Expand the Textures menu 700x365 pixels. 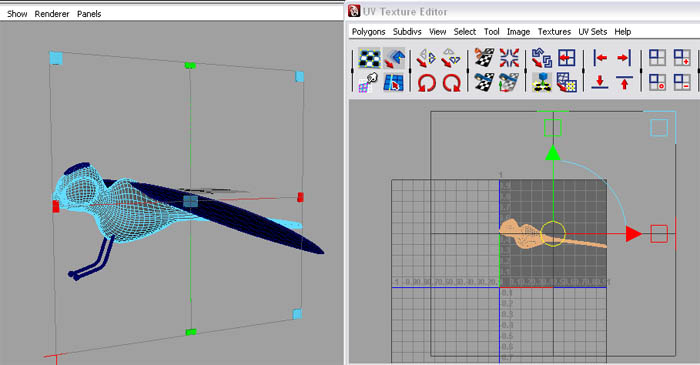tap(554, 32)
